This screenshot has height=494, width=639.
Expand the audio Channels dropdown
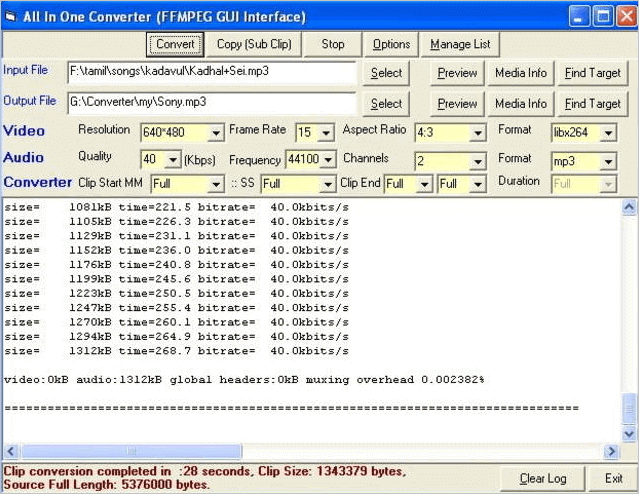[478, 160]
